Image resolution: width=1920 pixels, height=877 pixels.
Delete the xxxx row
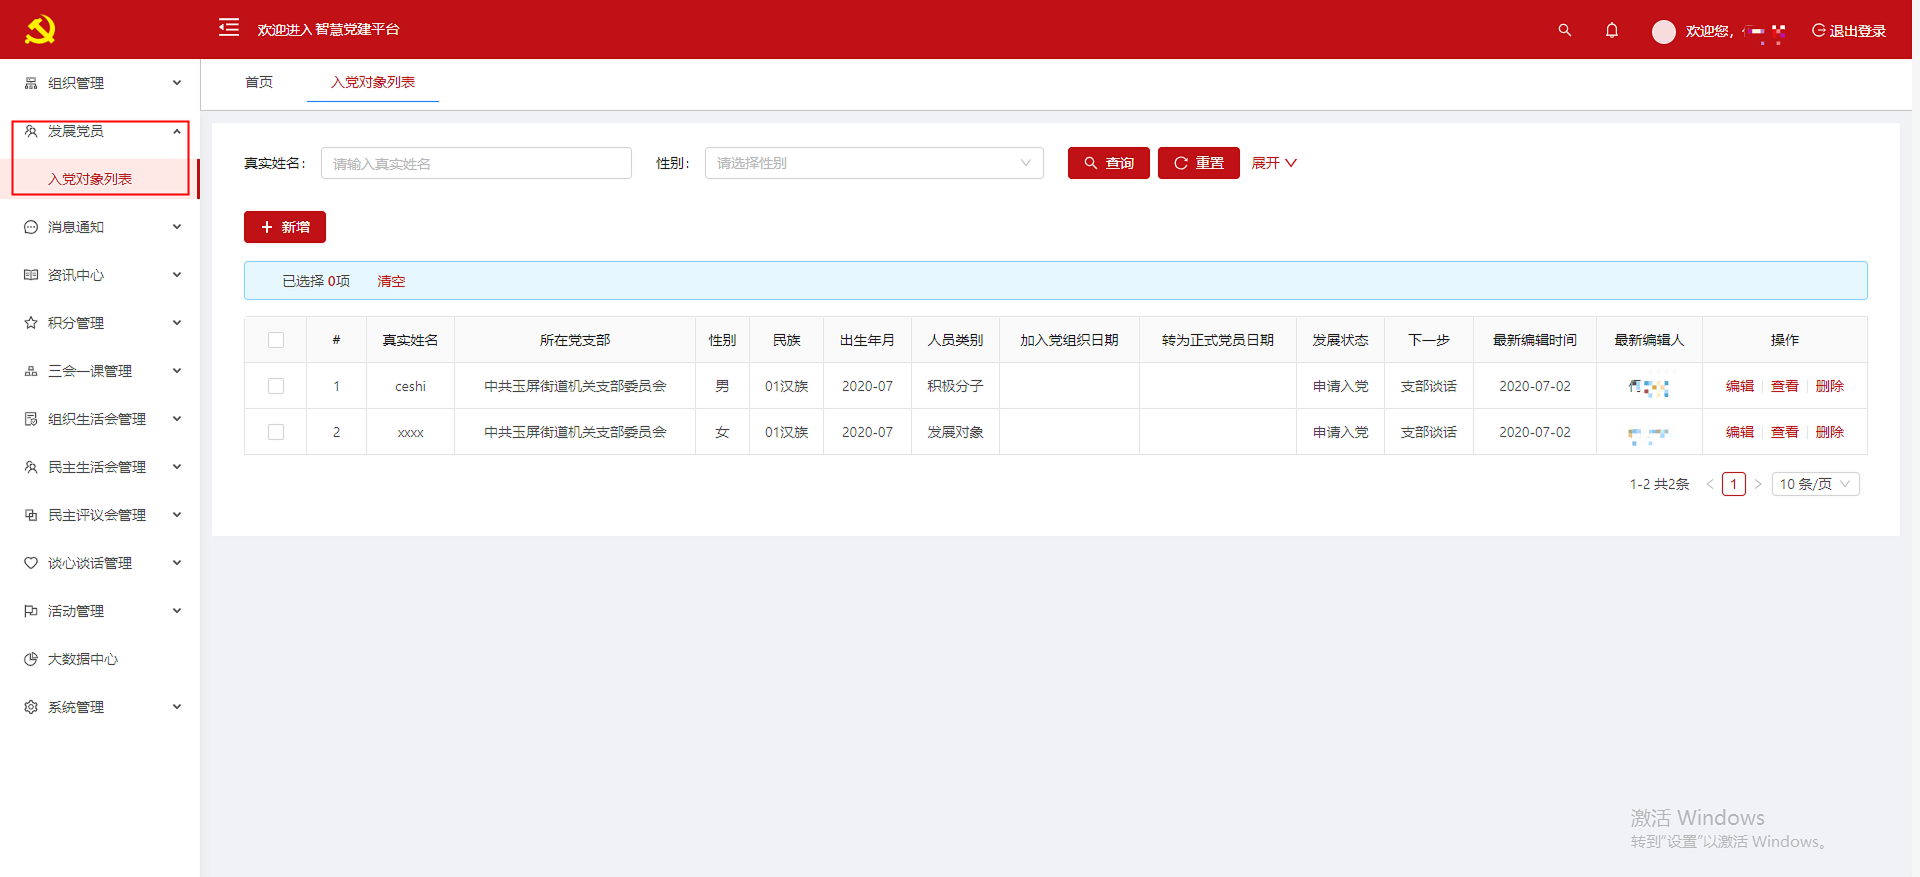click(x=1830, y=432)
